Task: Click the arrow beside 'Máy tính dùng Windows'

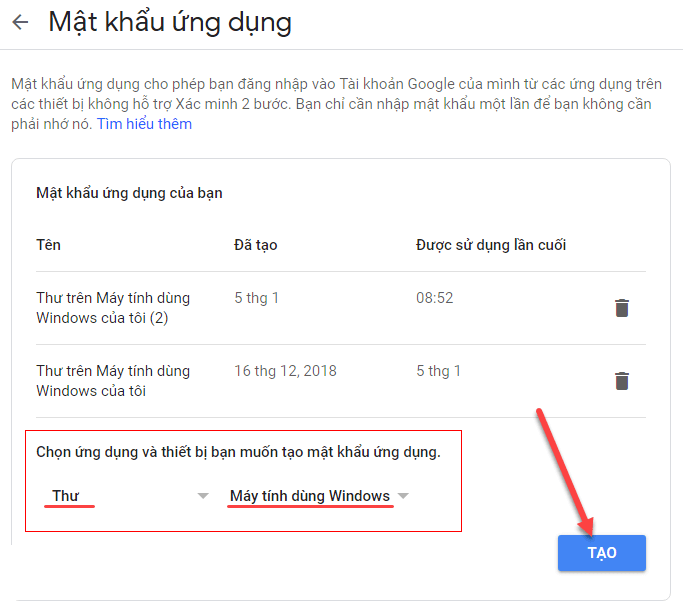Action: pyautogui.click(x=403, y=496)
